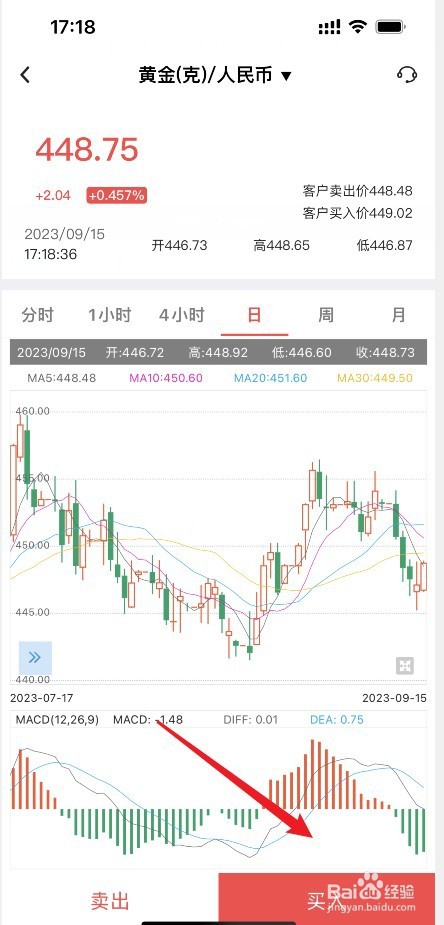
Task: Tap the 高:448.92 value in info bar
Action: (218, 353)
